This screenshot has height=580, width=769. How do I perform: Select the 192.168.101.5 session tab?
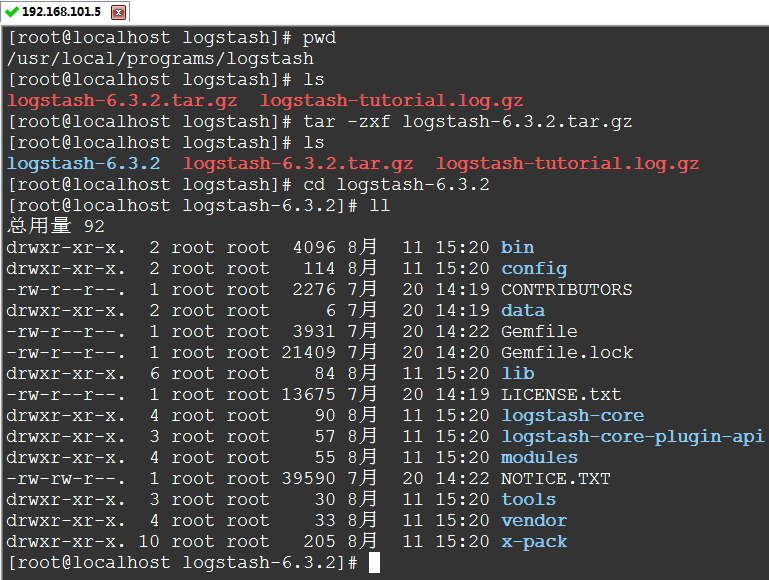click(x=61, y=12)
